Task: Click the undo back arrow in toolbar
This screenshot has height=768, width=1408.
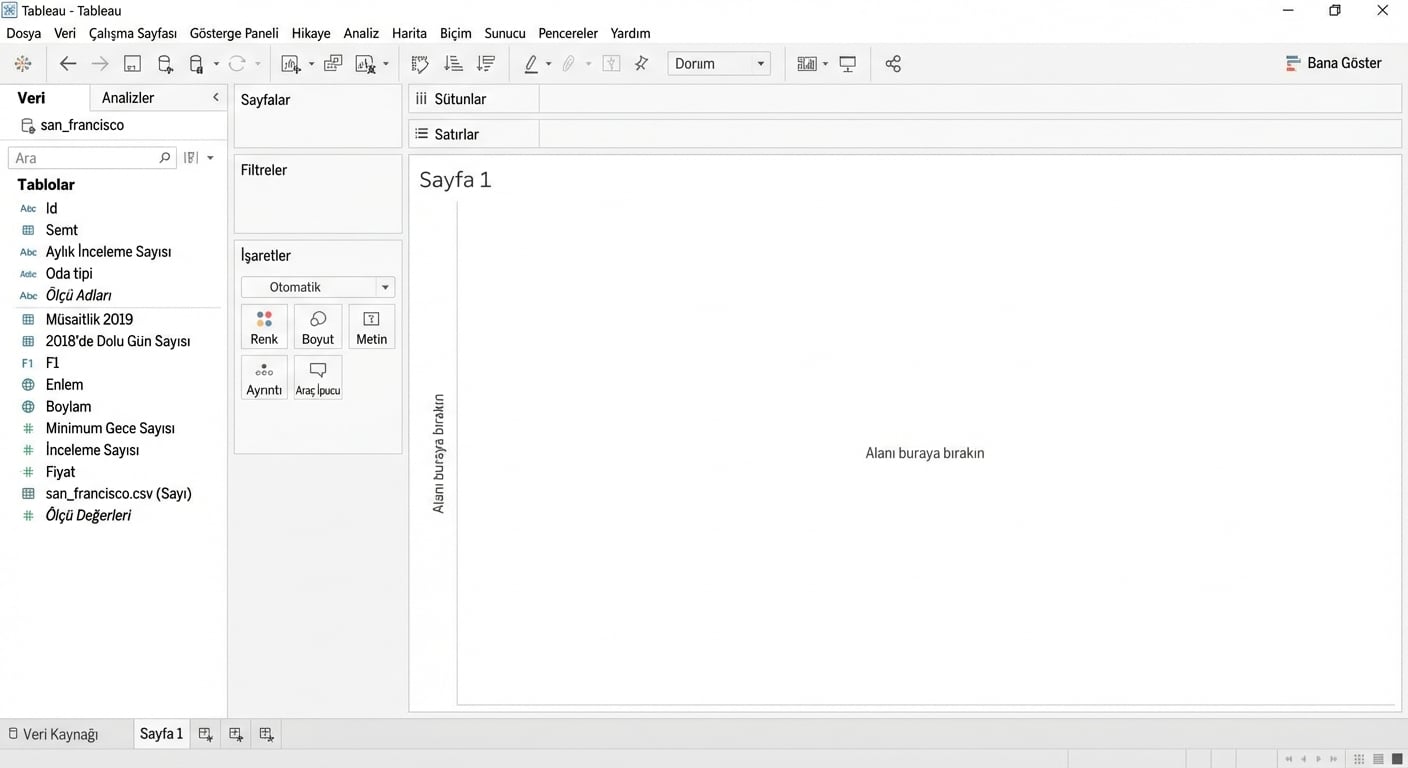Action: [x=68, y=64]
